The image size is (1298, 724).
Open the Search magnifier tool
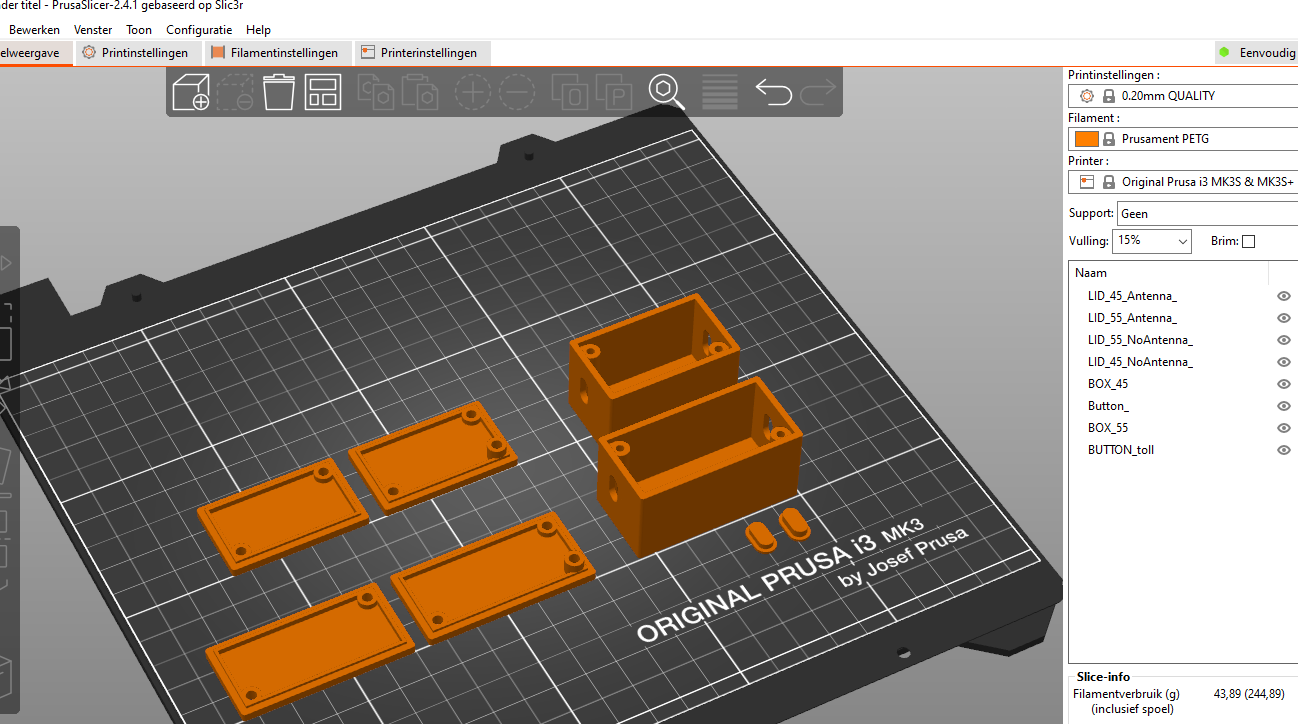pyautogui.click(x=667, y=92)
